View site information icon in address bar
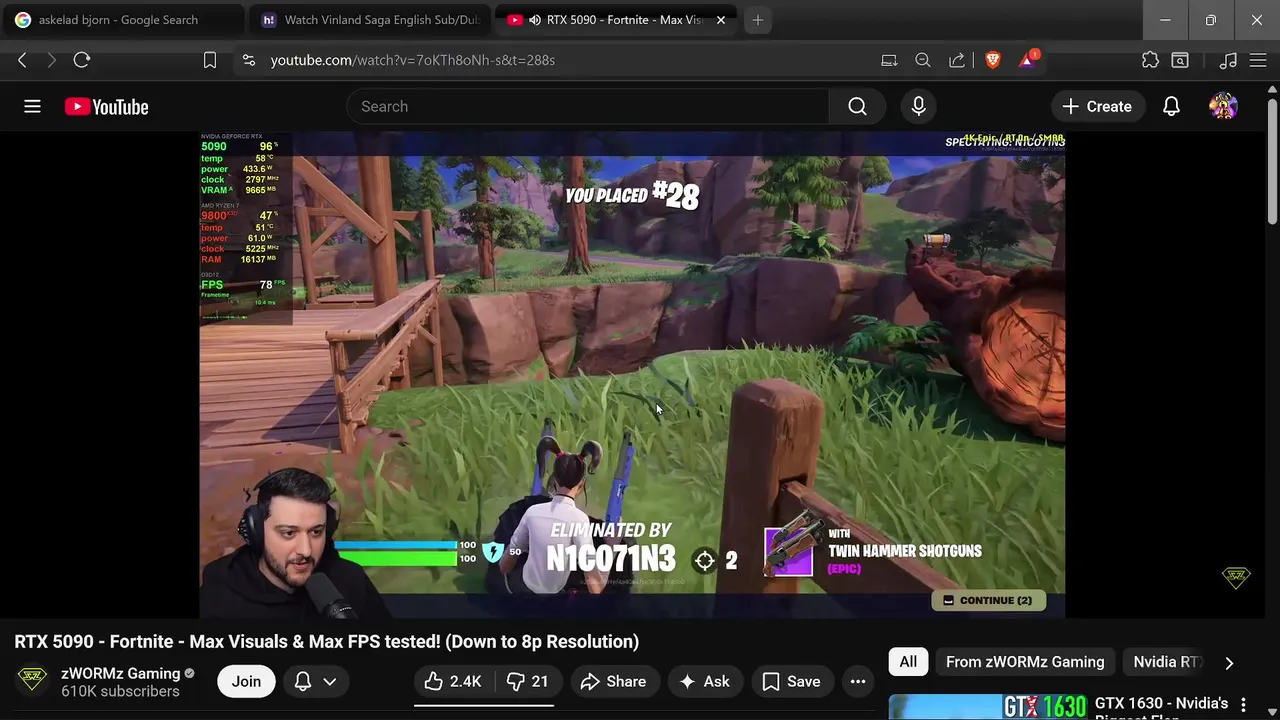The height and width of the screenshot is (720, 1280). pyautogui.click(x=249, y=60)
